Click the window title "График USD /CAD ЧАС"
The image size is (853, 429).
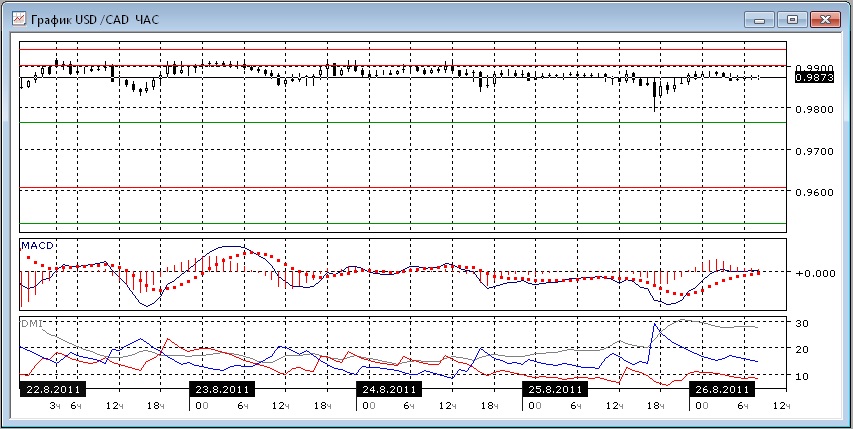pos(95,20)
